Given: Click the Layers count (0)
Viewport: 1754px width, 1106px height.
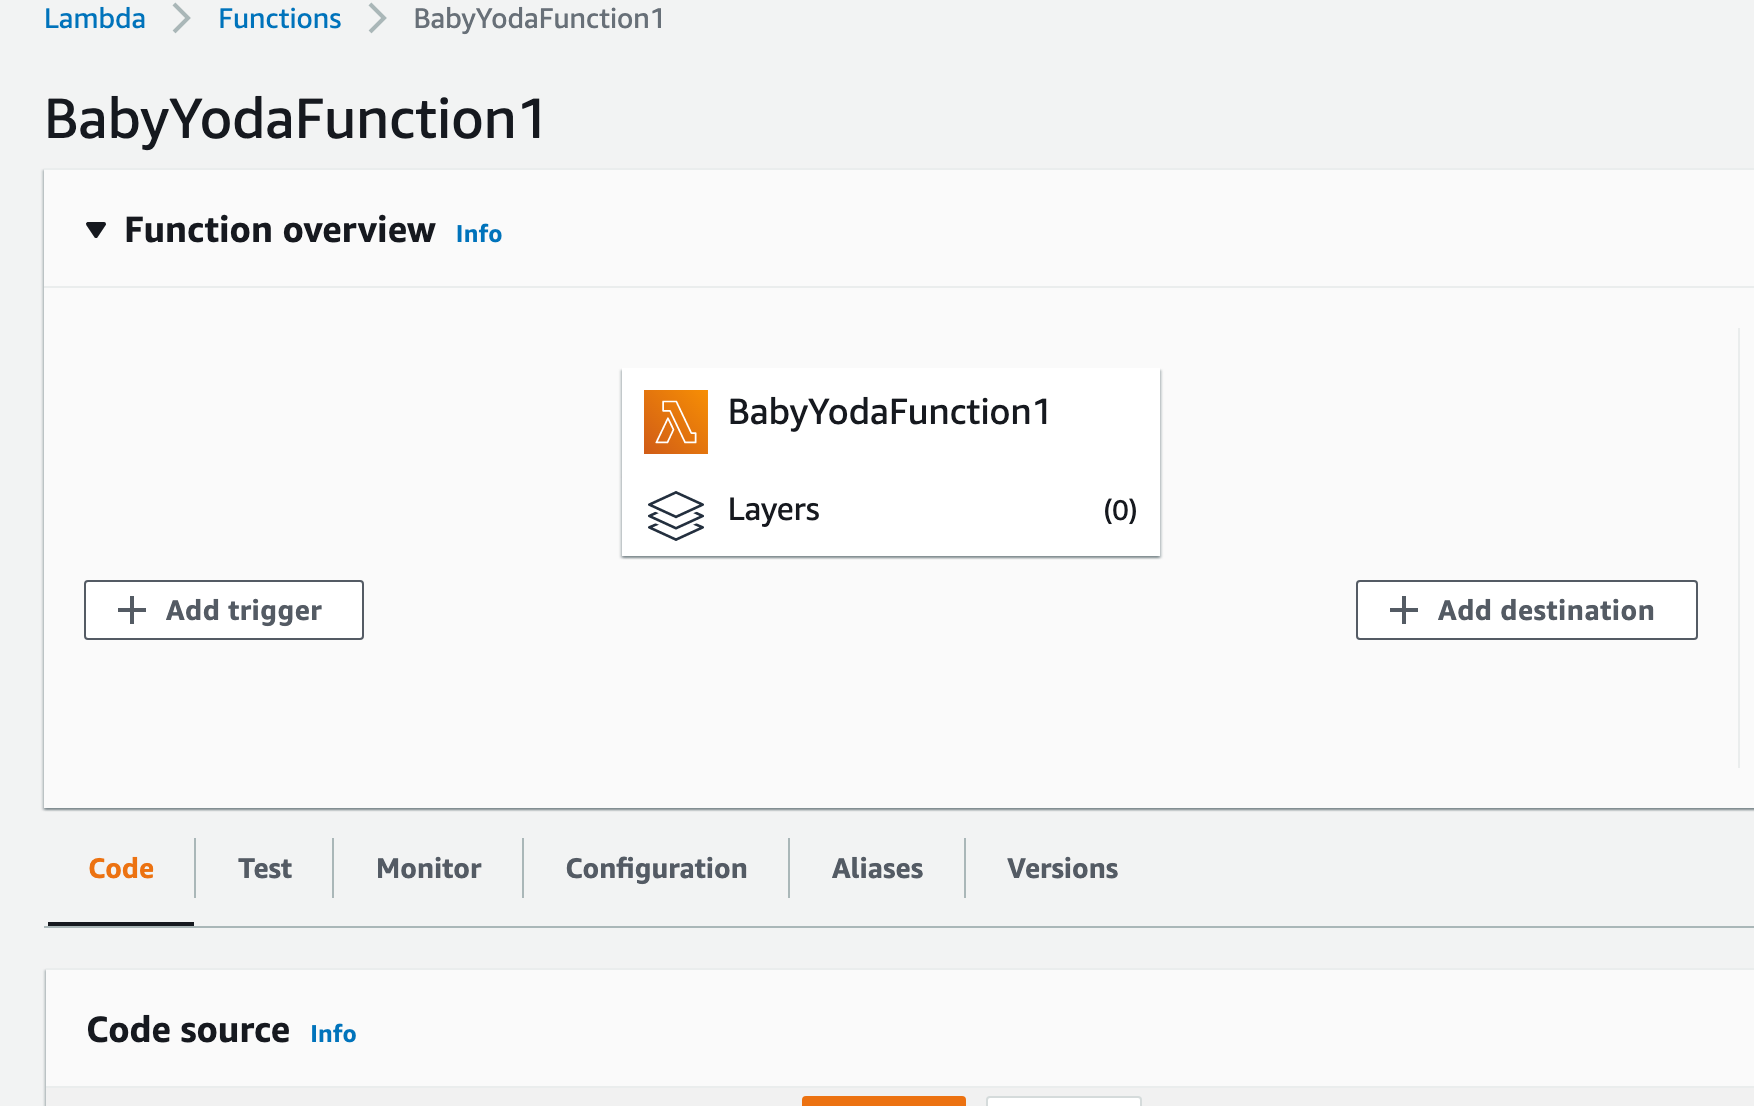Looking at the screenshot, I should pos(1120,511).
